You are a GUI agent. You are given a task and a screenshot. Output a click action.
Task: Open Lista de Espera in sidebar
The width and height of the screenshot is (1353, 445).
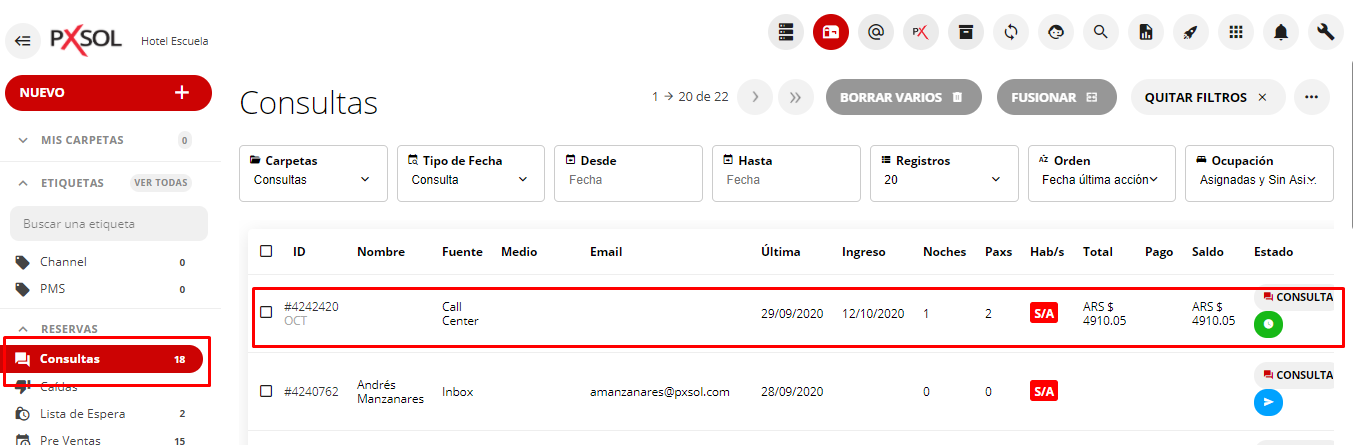[x=82, y=413]
